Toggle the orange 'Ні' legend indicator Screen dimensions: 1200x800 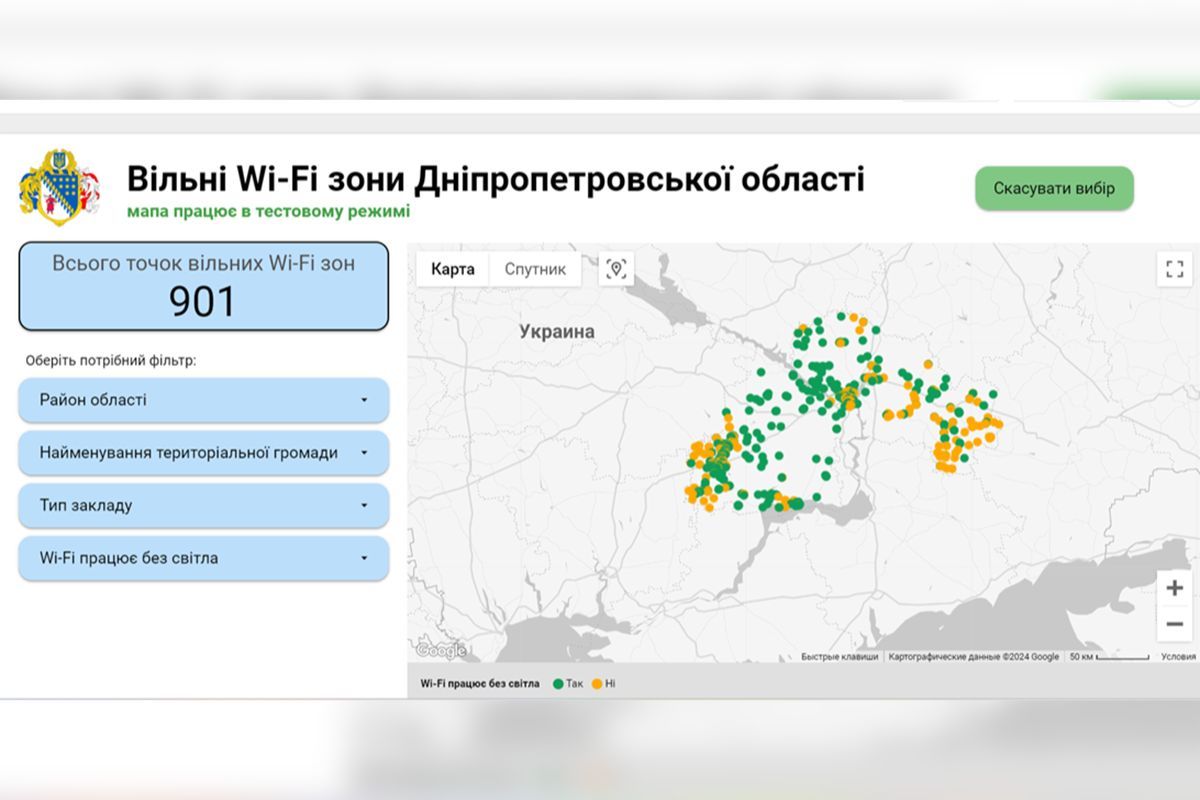(598, 683)
